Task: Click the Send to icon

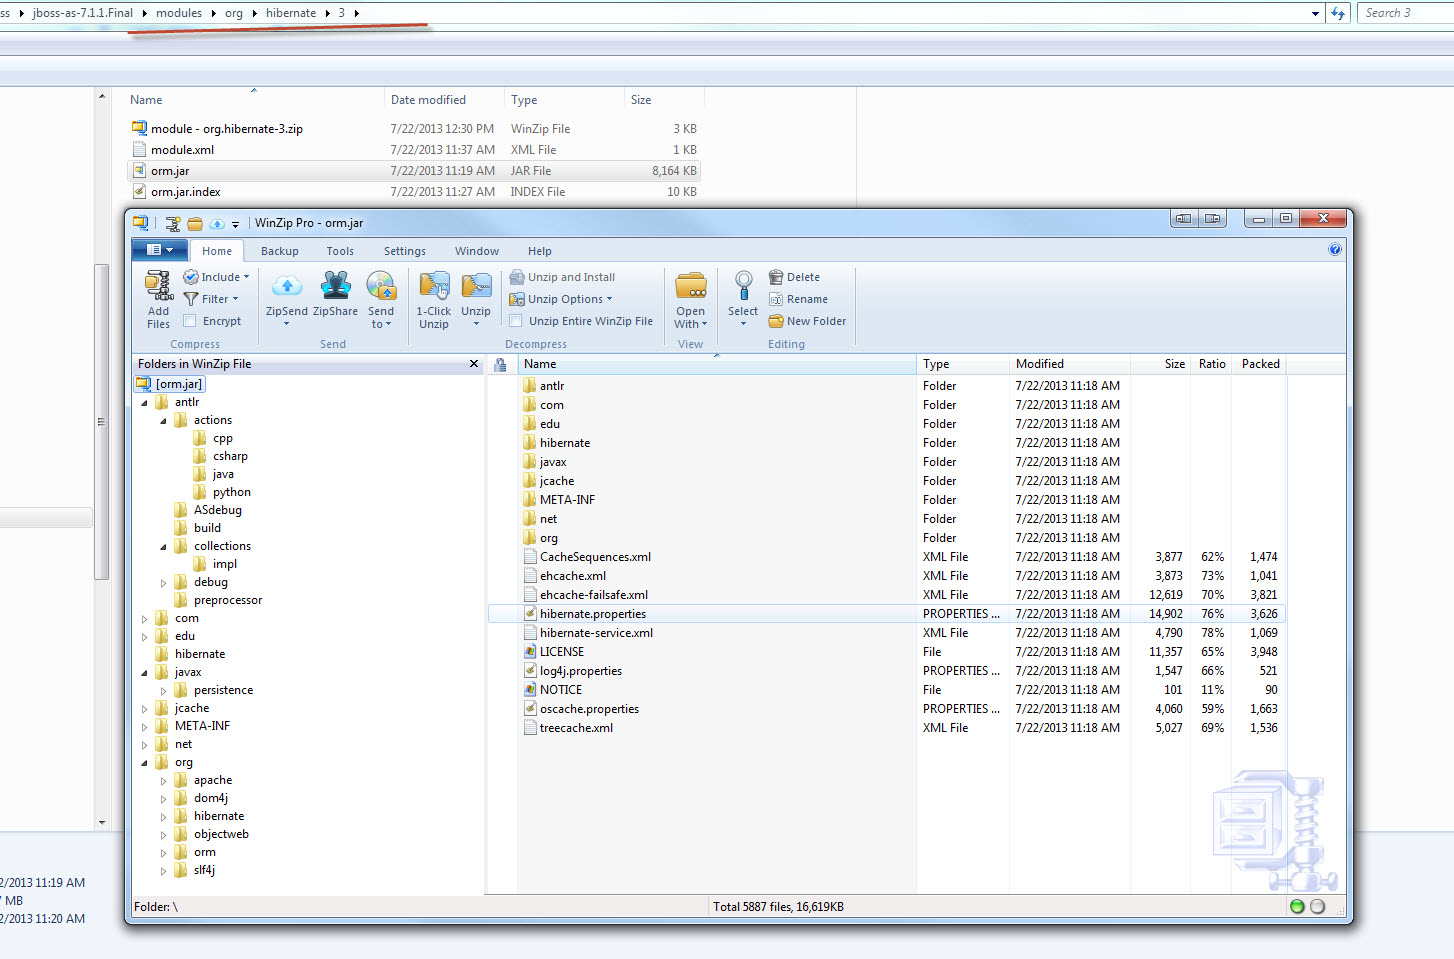Action: [381, 286]
